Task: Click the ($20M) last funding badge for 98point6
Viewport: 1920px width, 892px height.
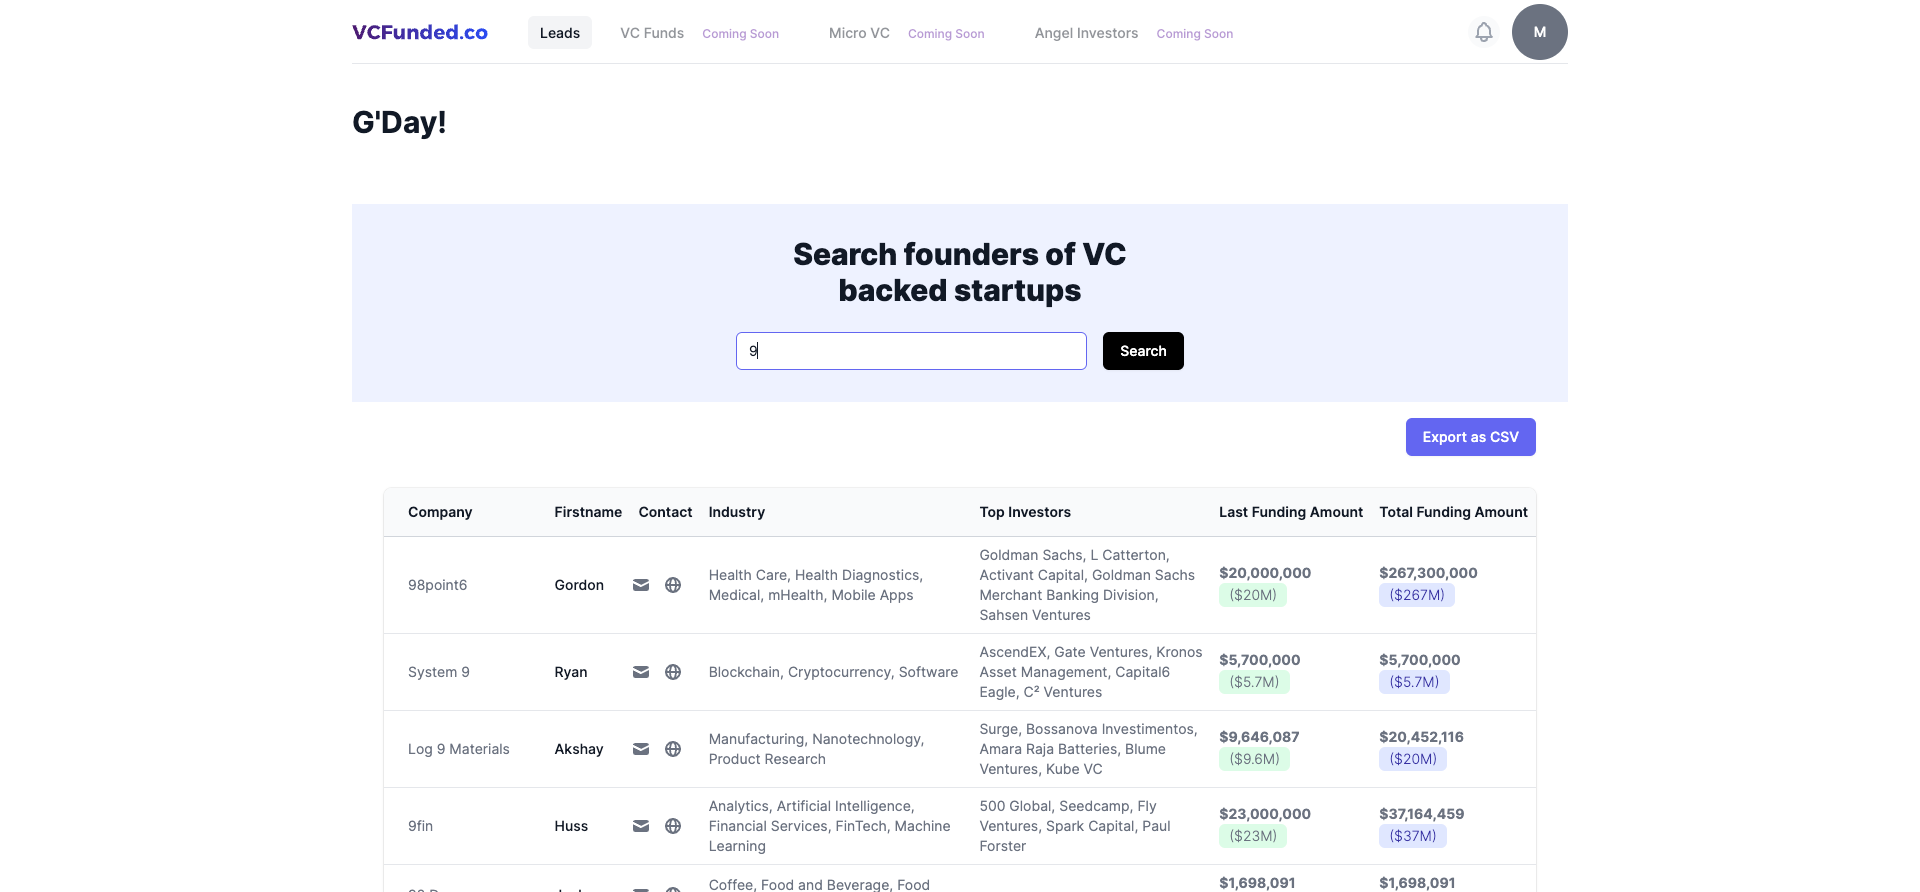Action: 1253,595
